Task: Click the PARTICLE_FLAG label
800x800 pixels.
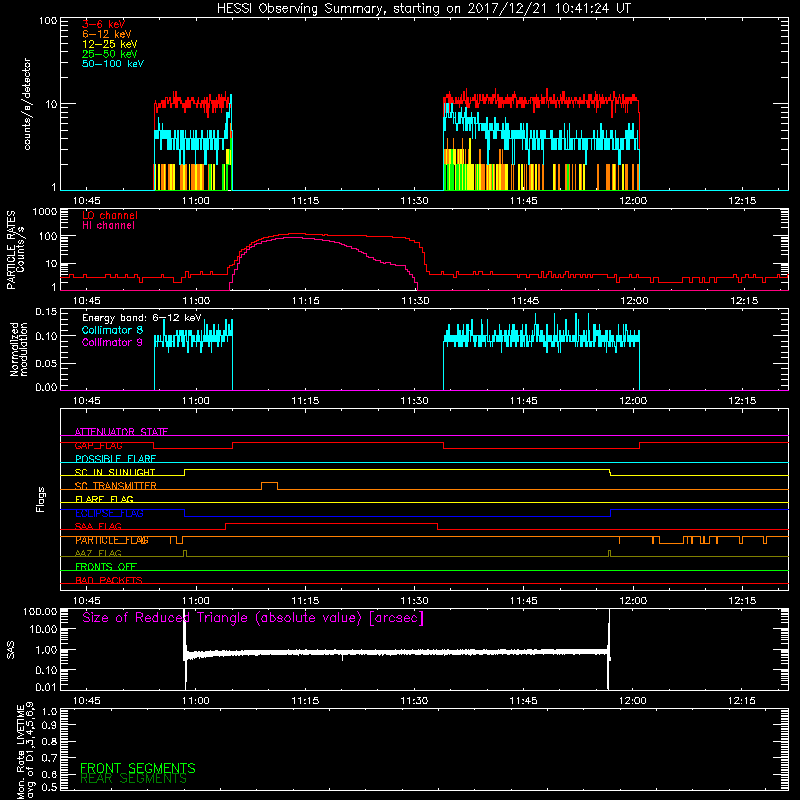Action: pyautogui.click(x=112, y=540)
